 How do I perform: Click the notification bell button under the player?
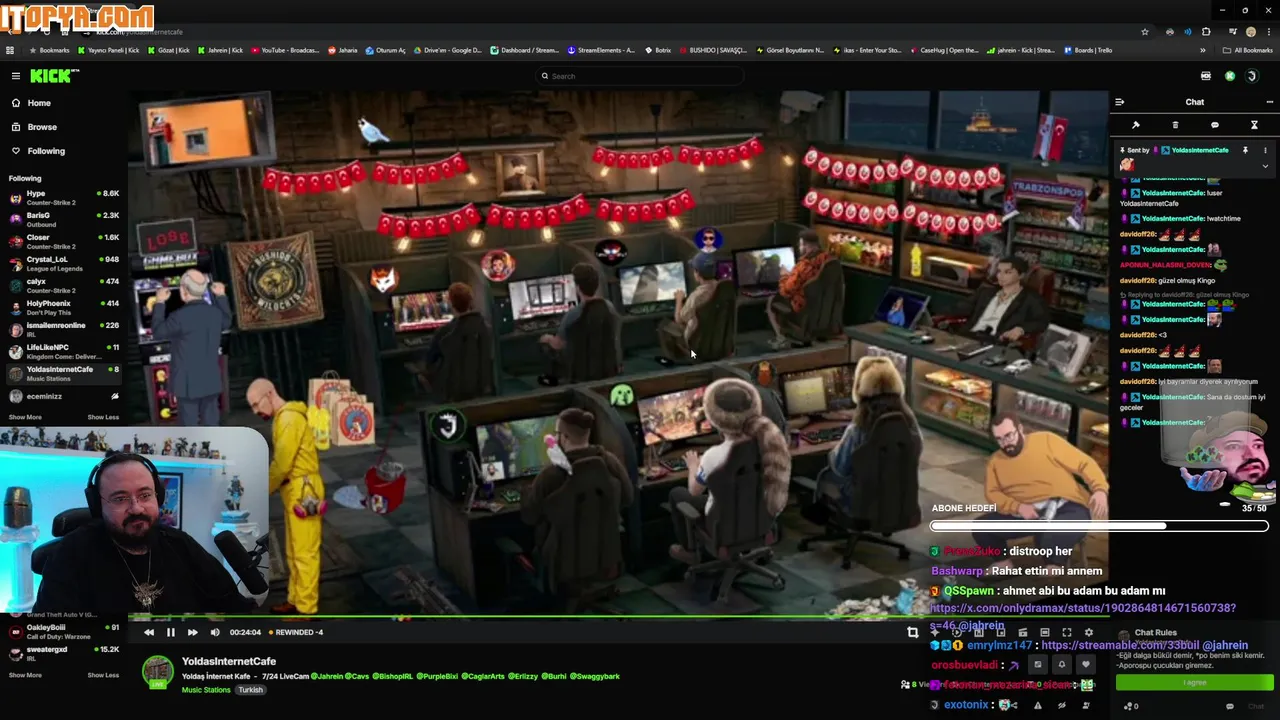[1062, 664]
